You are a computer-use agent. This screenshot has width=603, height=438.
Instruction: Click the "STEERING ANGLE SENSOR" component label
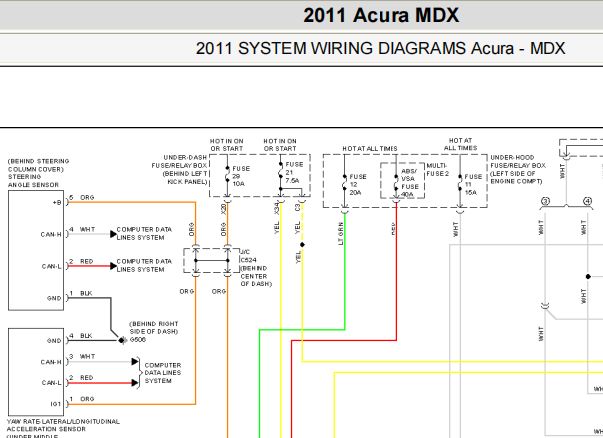click(33, 181)
